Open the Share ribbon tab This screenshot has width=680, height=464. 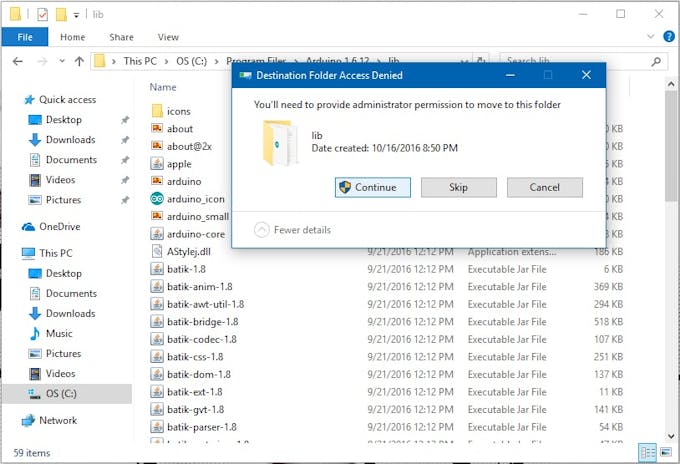[x=121, y=37]
